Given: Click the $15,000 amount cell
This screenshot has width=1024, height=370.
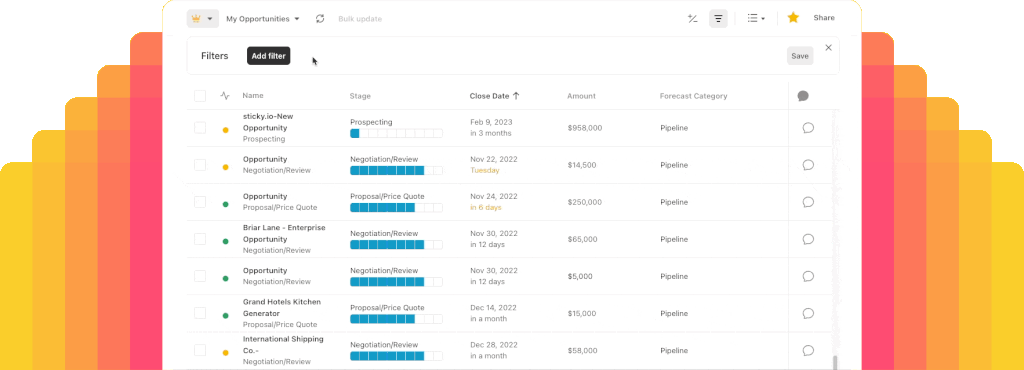Looking at the screenshot, I should coord(582,313).
